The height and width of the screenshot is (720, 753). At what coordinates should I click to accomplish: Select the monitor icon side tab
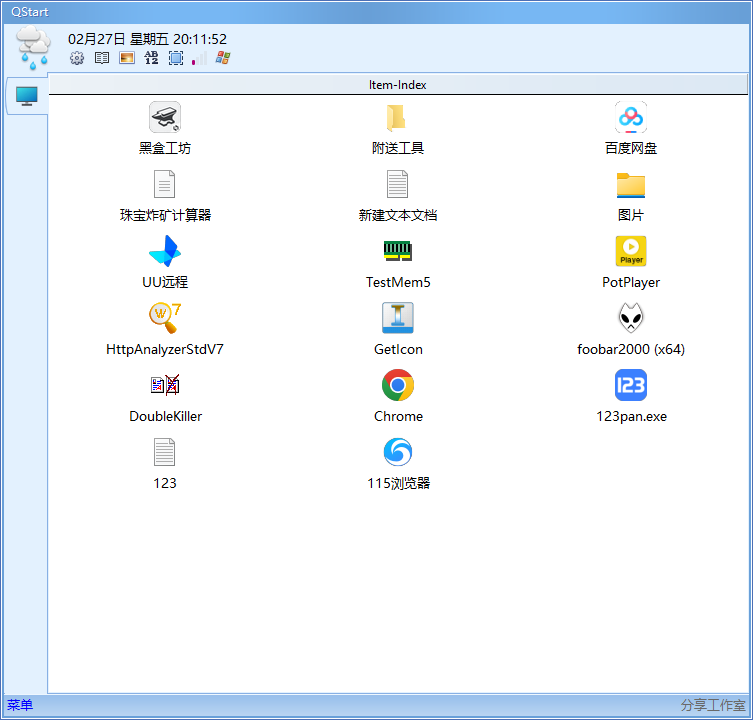pos(26,96)
